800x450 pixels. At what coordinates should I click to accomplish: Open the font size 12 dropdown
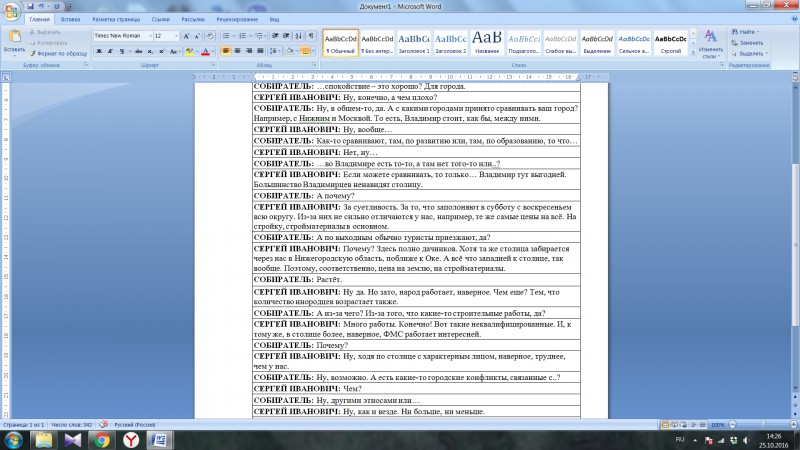[x=177, y=36]
